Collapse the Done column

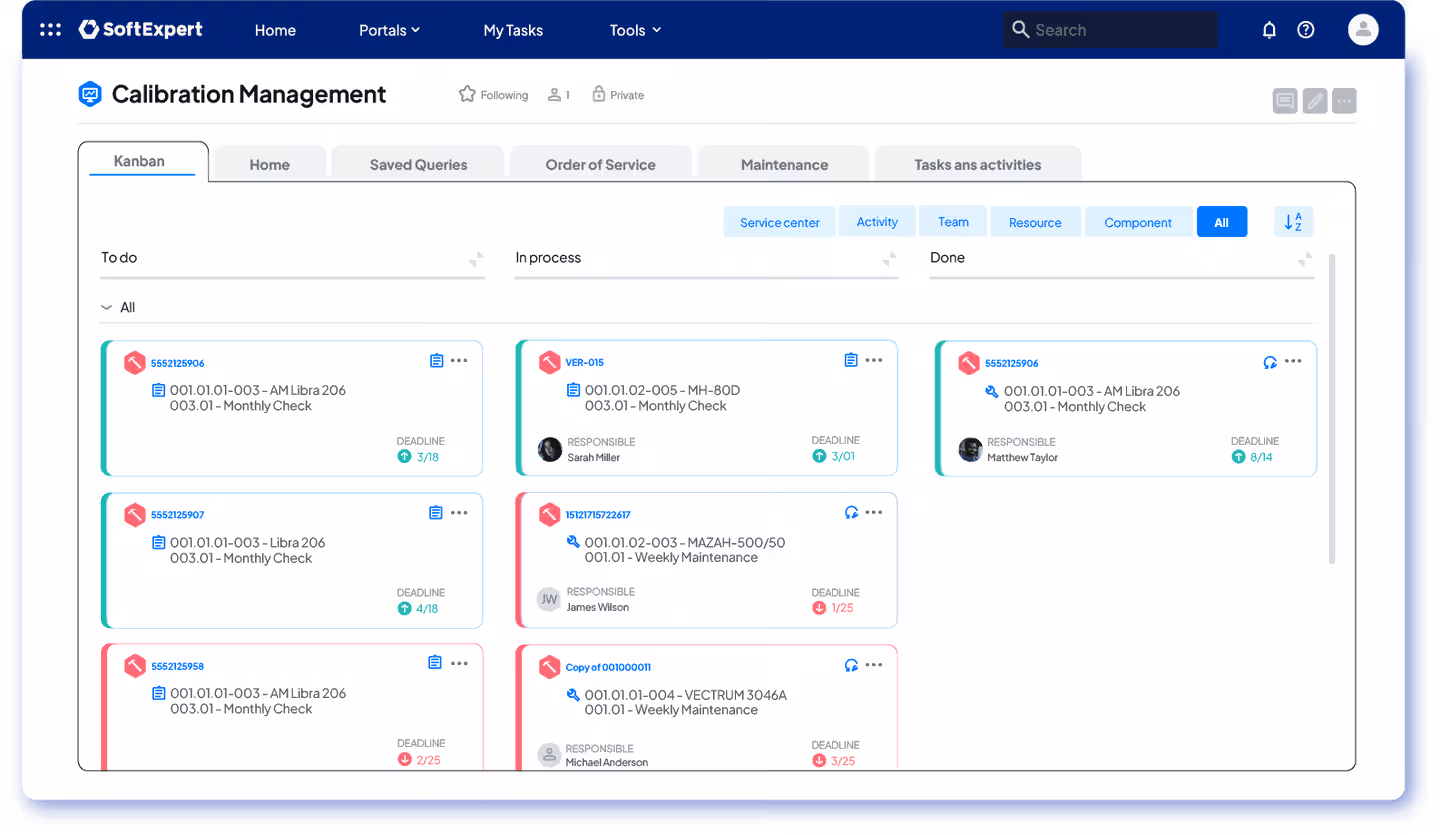coord(1305,259)
